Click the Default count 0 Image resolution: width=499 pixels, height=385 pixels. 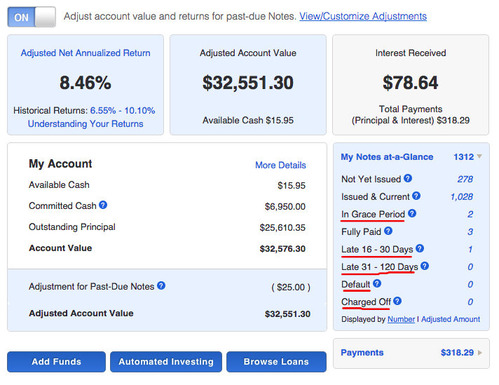[470, 284]
